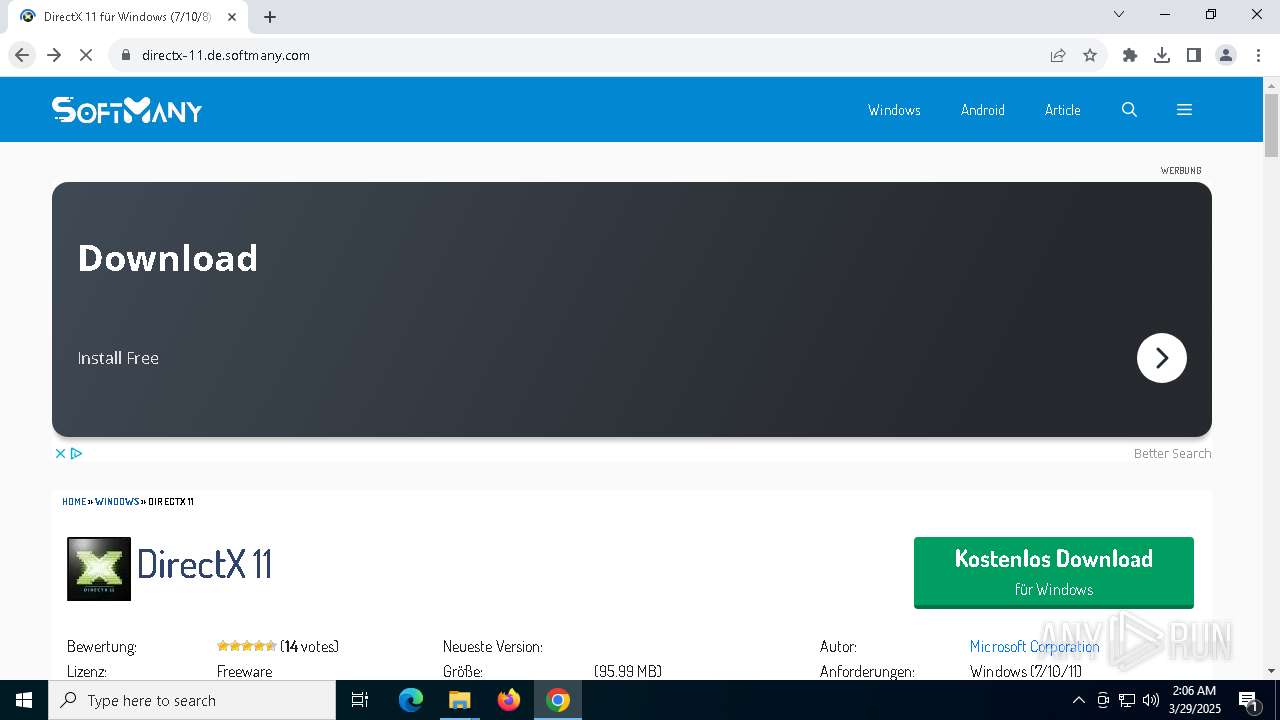Click the DirectX 11 app thumbnail

click(x=99, y=569)
